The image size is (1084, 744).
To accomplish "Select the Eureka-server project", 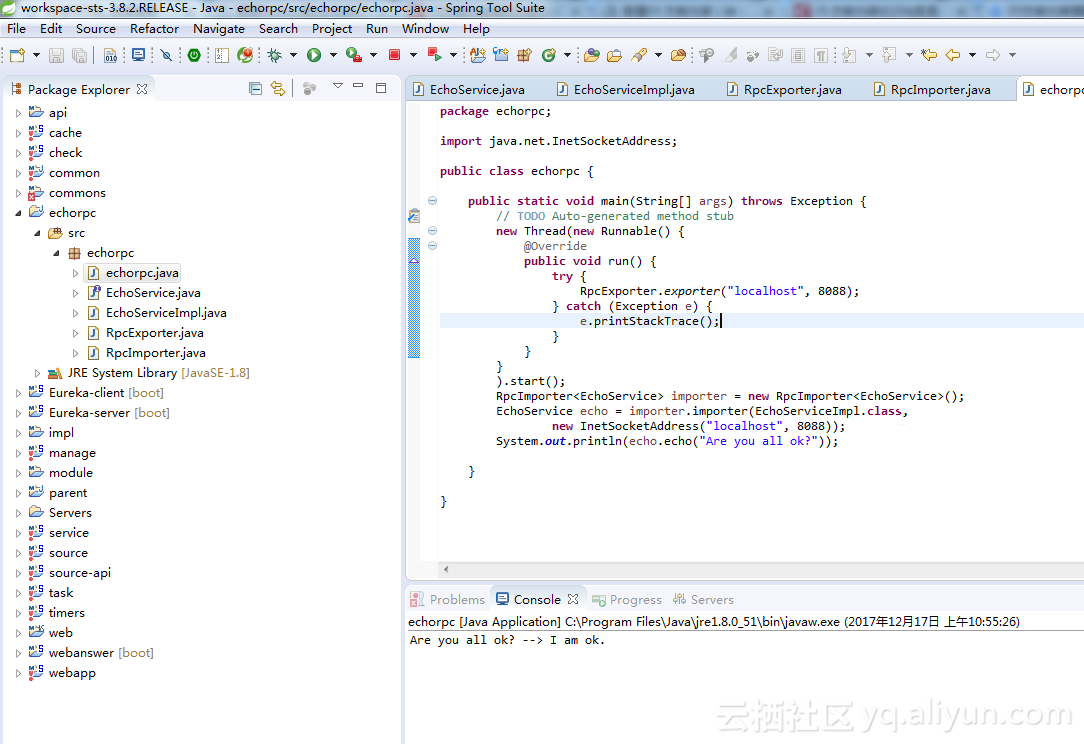I will coord(99,413).
